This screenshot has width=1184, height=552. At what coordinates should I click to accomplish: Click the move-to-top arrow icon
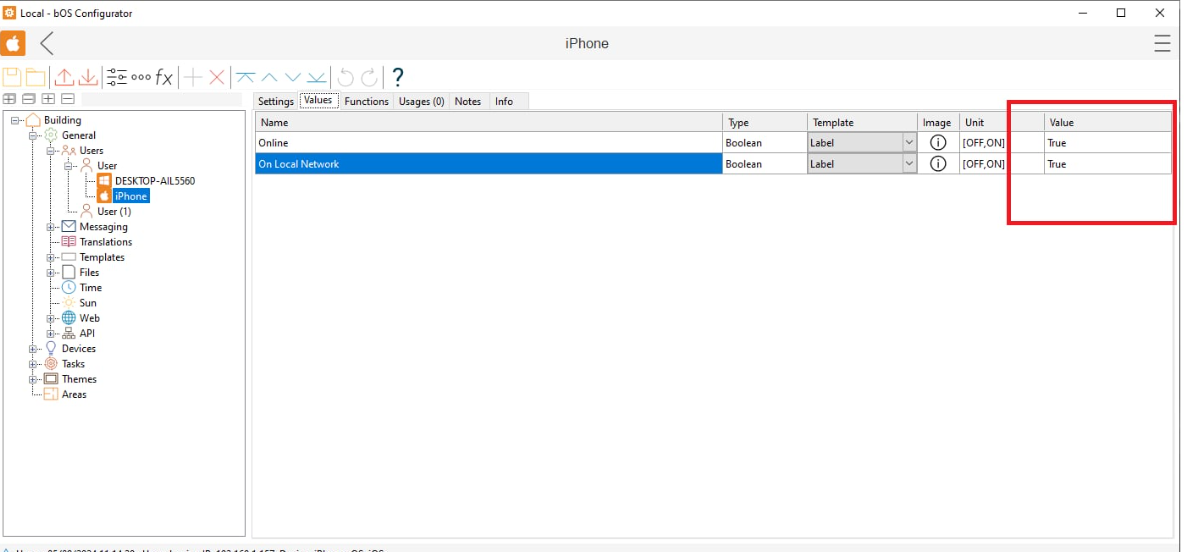click(x=245, y=78)
